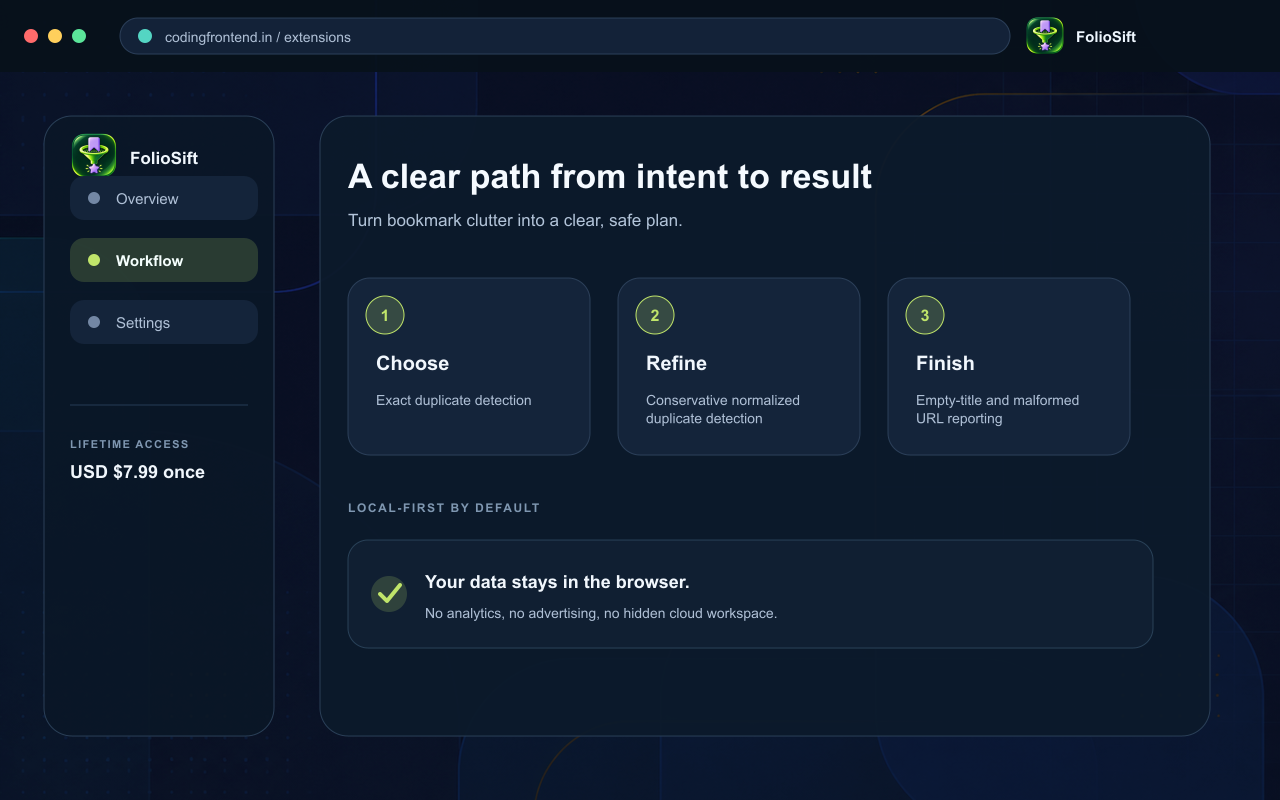Click the green maximize window dot
This screenshot has width=1280, height=800.
coord(79,36)
